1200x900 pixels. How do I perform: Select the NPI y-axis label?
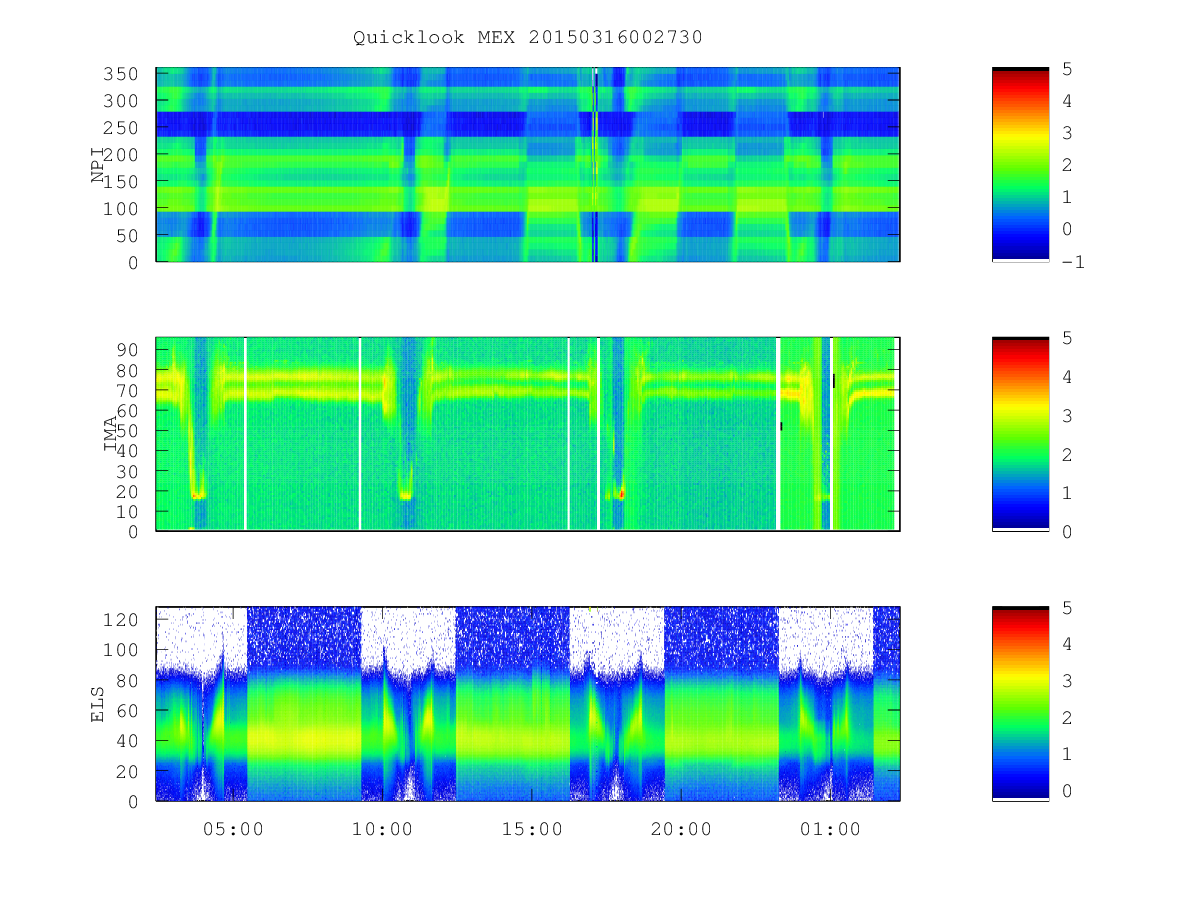(x=98, y=165)
